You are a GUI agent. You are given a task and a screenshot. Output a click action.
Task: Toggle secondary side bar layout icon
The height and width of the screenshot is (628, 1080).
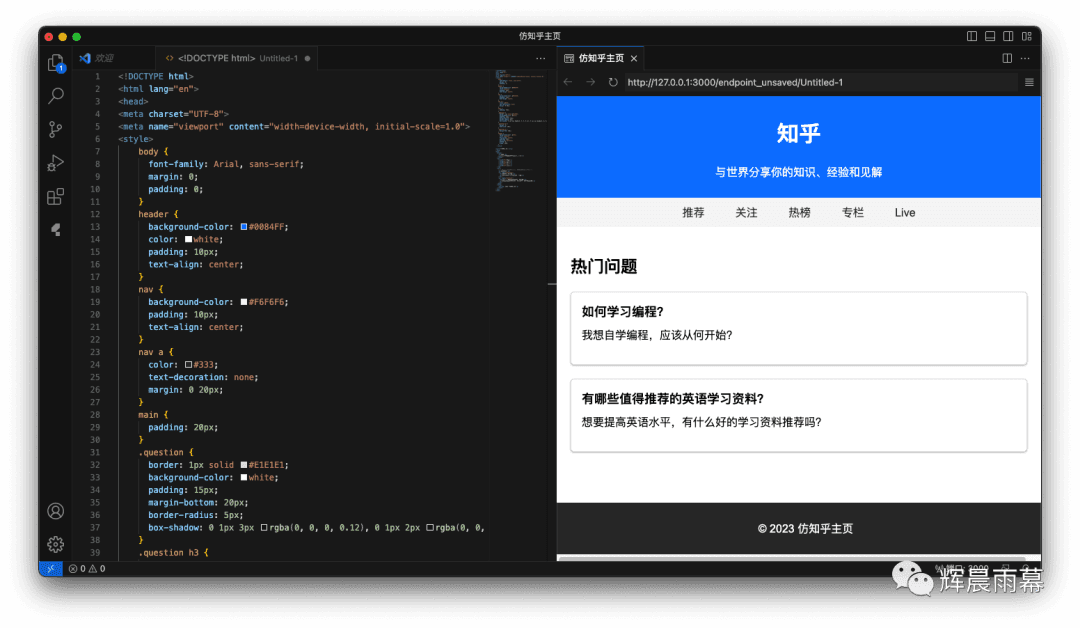point(1008,36)
